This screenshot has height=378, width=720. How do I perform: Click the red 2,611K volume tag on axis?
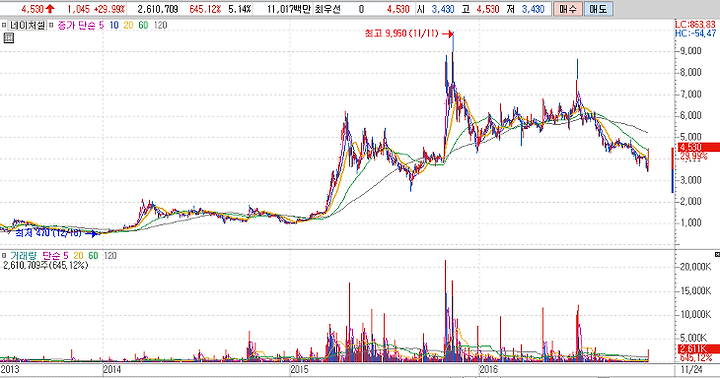(698, 349)
